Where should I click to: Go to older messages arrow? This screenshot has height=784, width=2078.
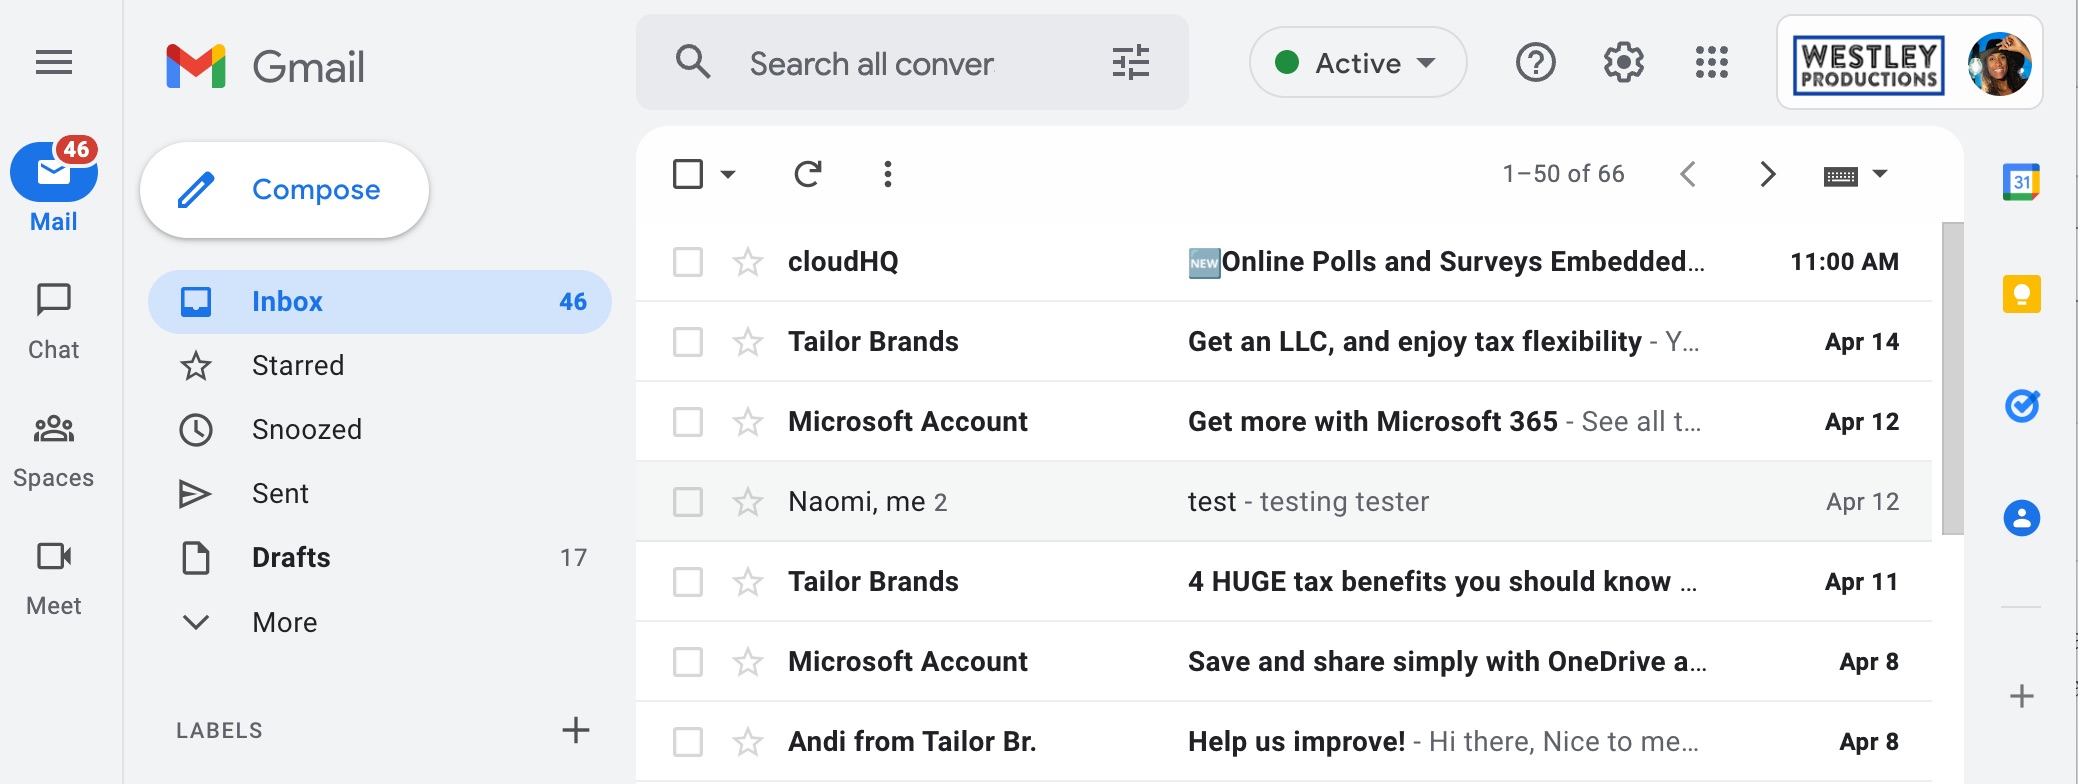click(x=1767, y=174)
